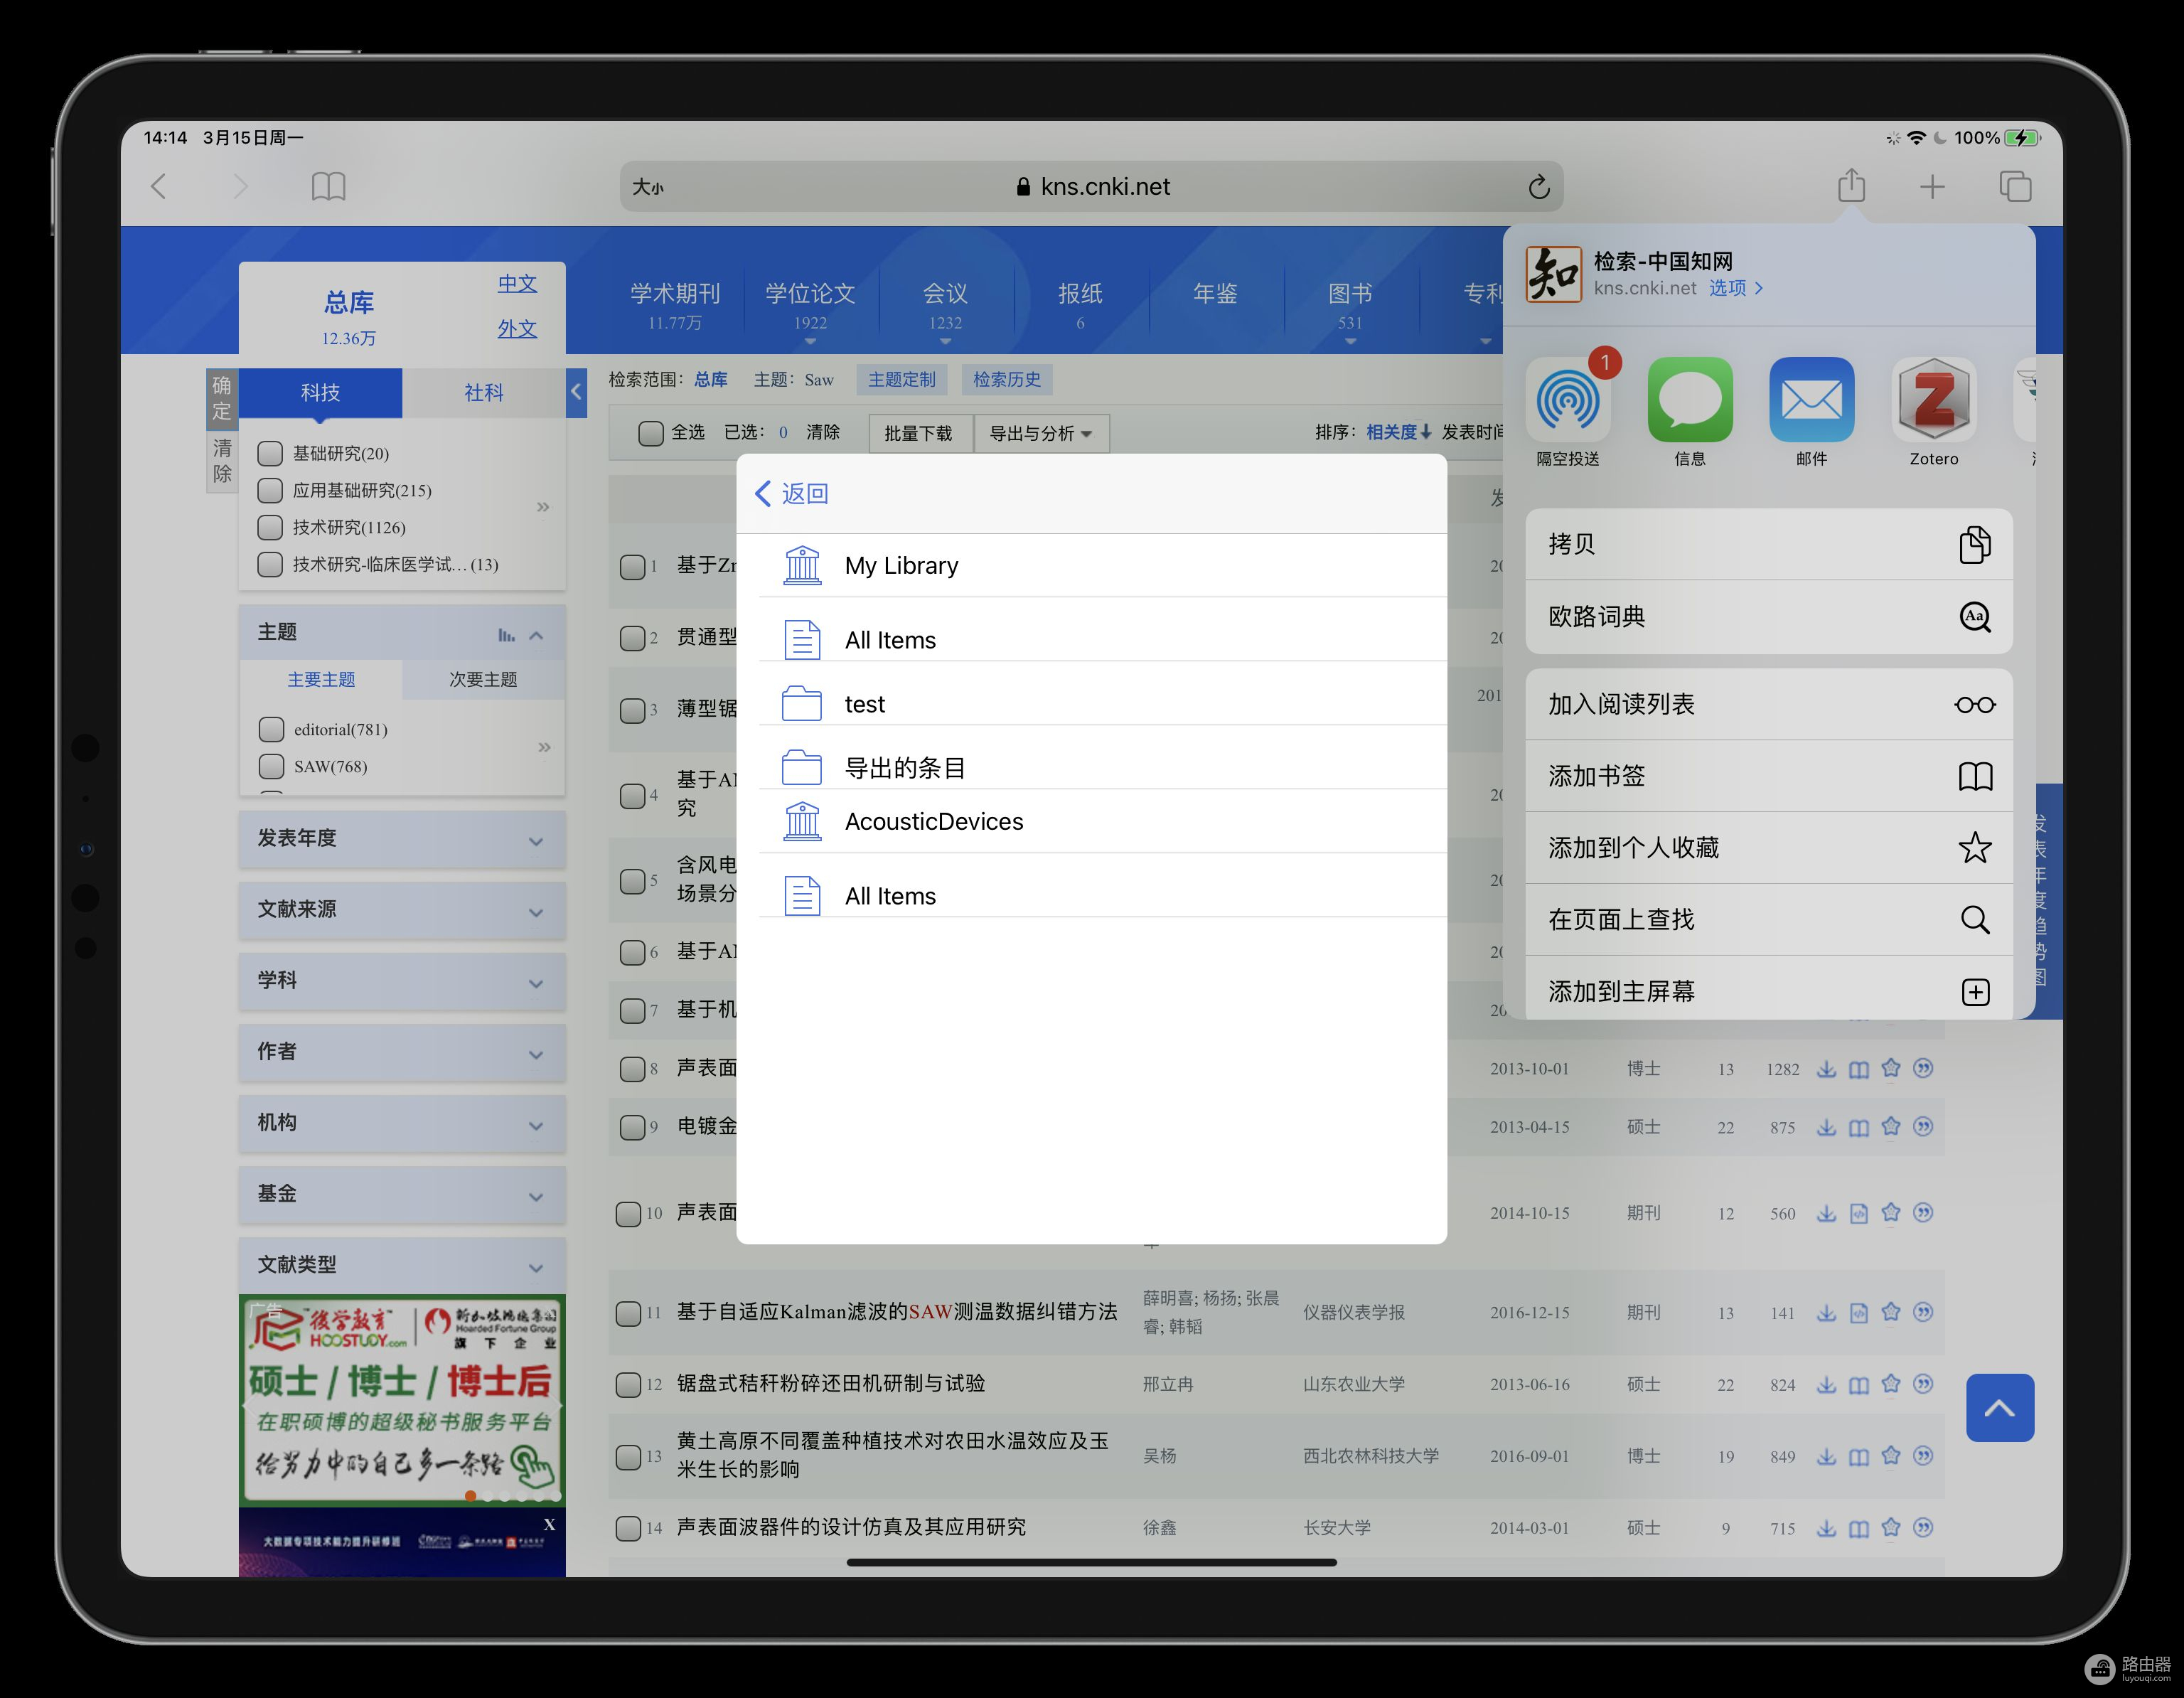2184x1698 pixels.
Task: Tick the SAW(768) topic checkbox
Action: 271,767
